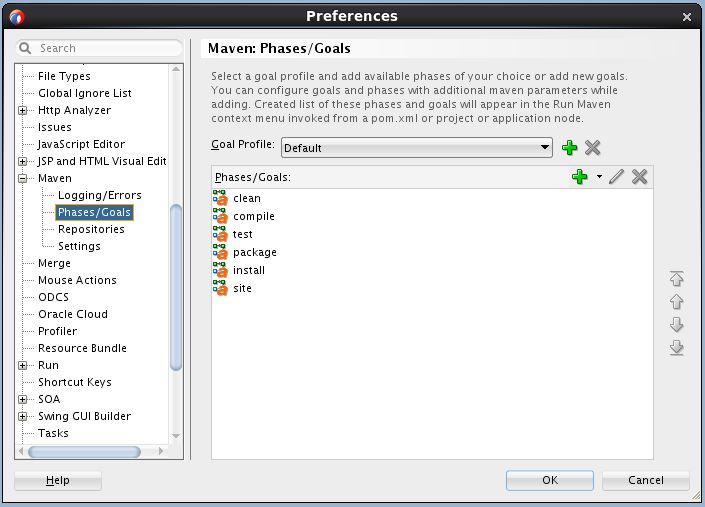The image size is (705, 507).
Task: Move the selected goal down one
Action: tap(677, 325)
